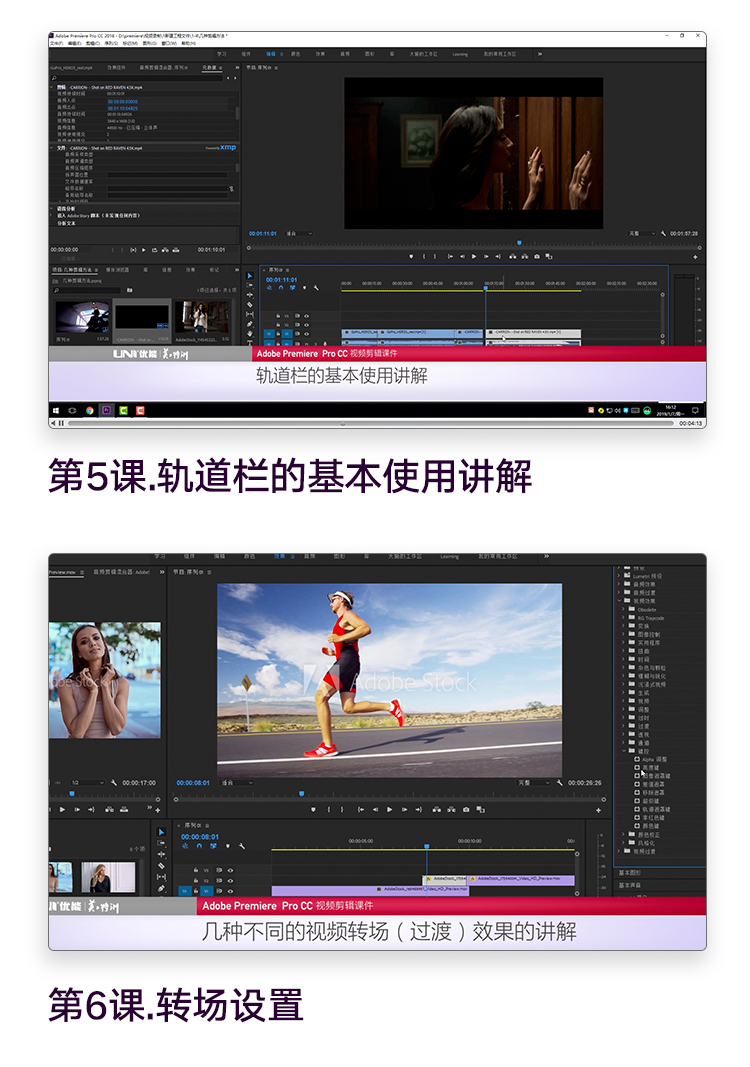
Task: Open Learning workspace tab in lesson 6
Action: [449, 557]
